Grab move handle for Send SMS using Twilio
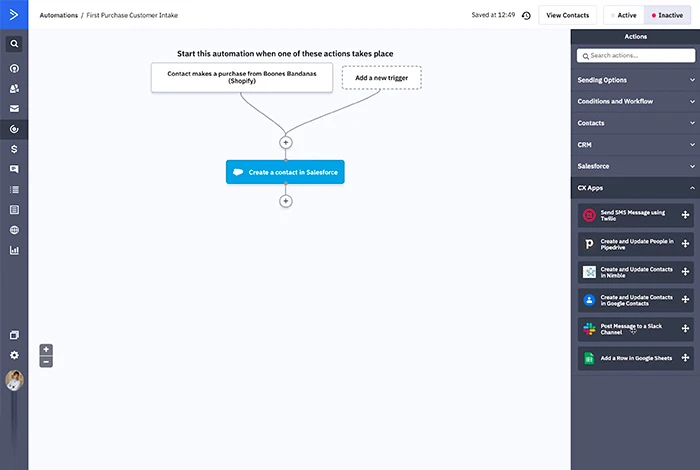Screen dimensions: 700x470 (685, 215)
